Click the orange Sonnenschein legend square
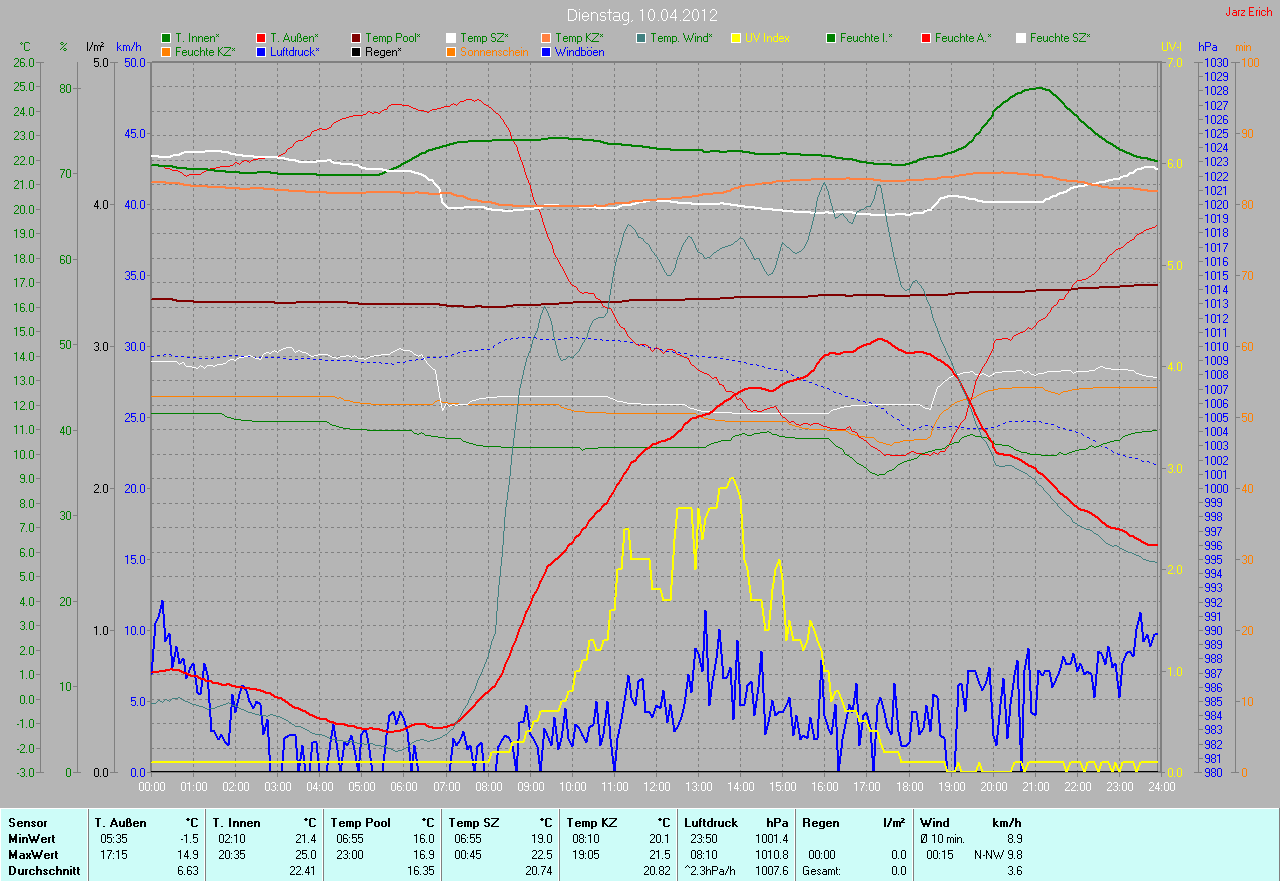 pos(451,51)
